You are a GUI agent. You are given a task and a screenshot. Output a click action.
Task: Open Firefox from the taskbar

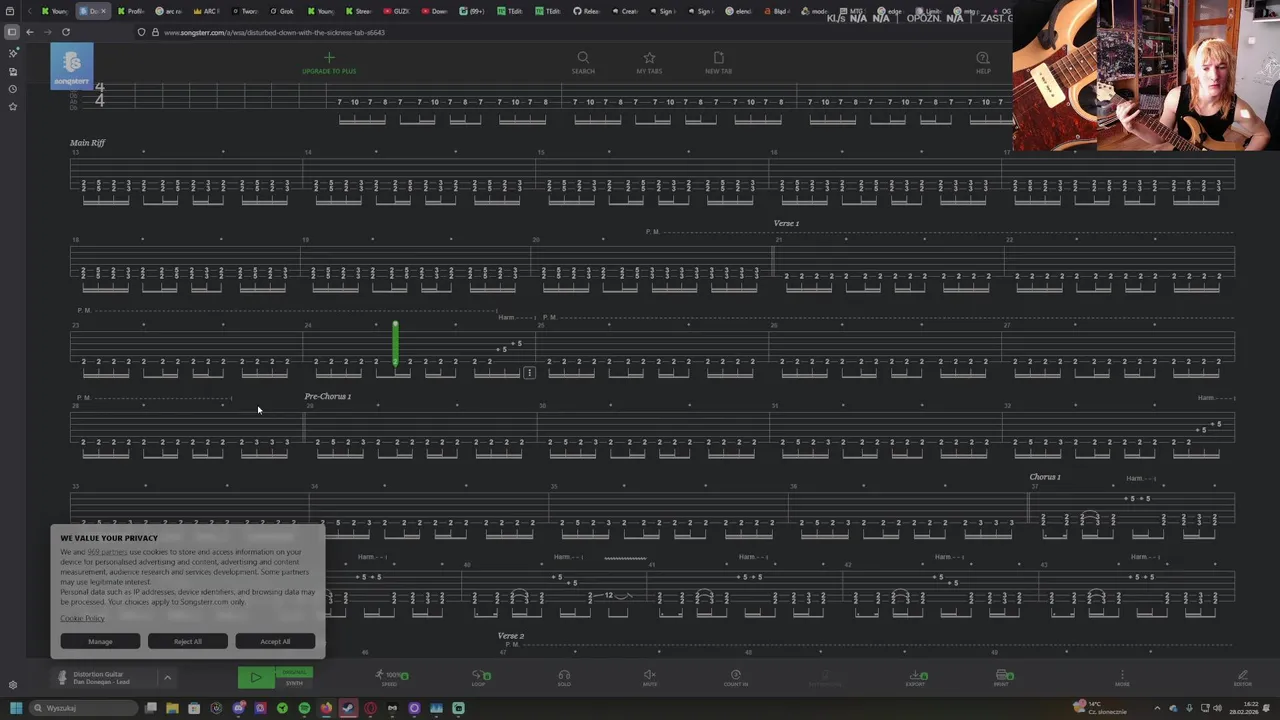pyautogui.click(x=326, y=708)
